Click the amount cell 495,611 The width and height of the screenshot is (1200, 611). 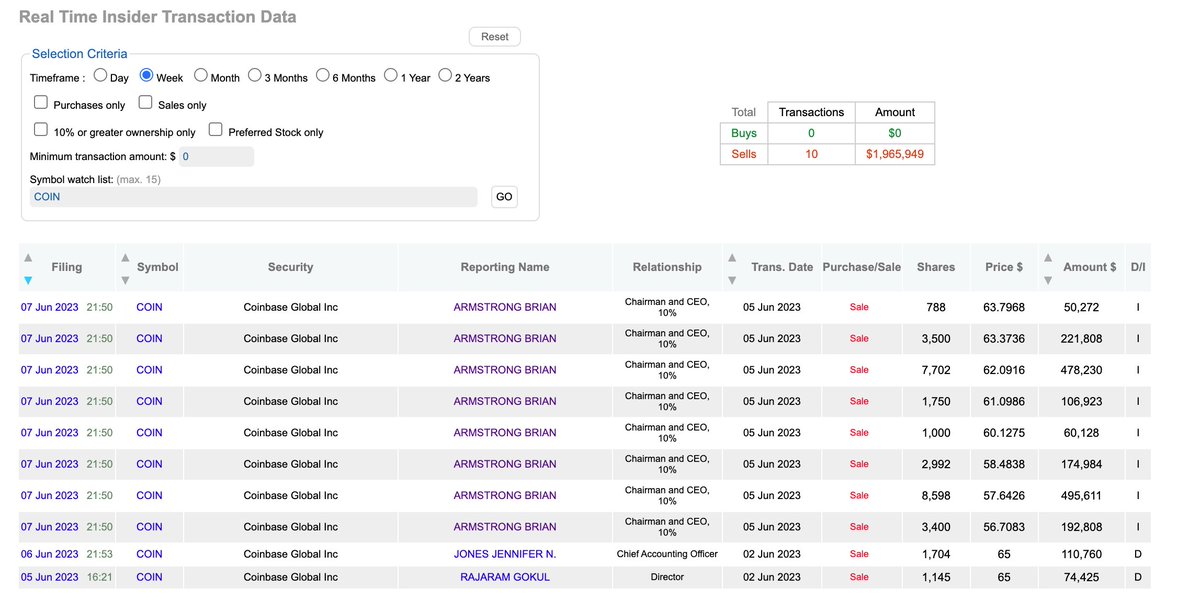(x=1080, y=495)
